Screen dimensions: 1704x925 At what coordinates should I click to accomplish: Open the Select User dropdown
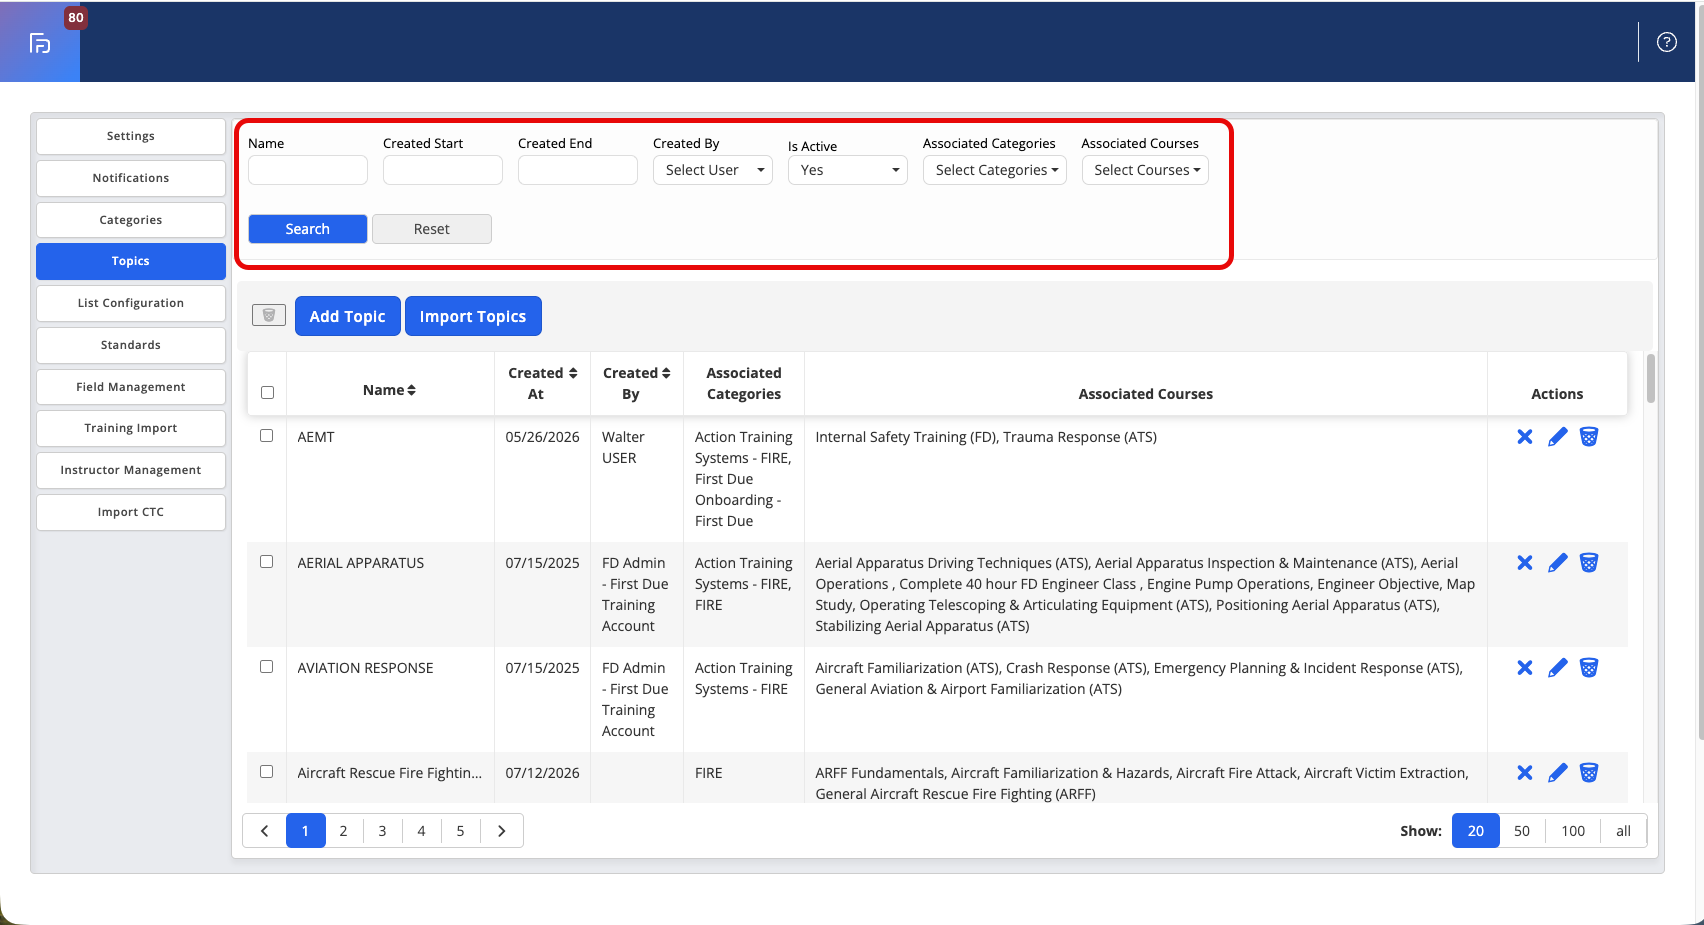click(713, 170)
